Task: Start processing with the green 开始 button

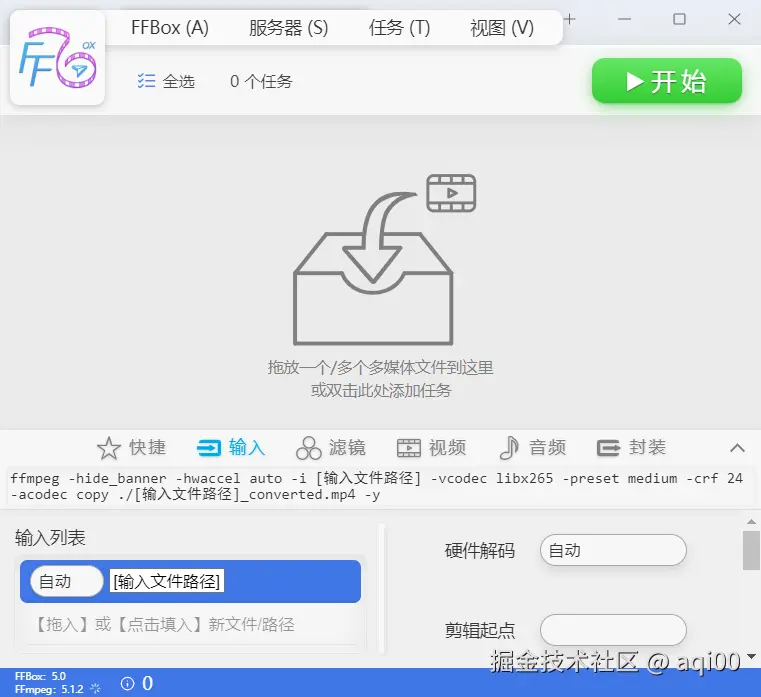Action: click(666, 81)
